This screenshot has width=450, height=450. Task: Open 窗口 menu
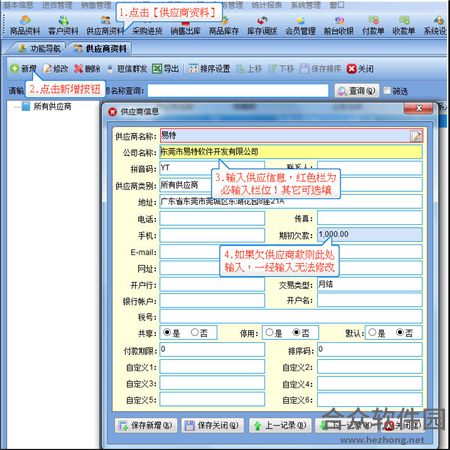coord(337,5)
